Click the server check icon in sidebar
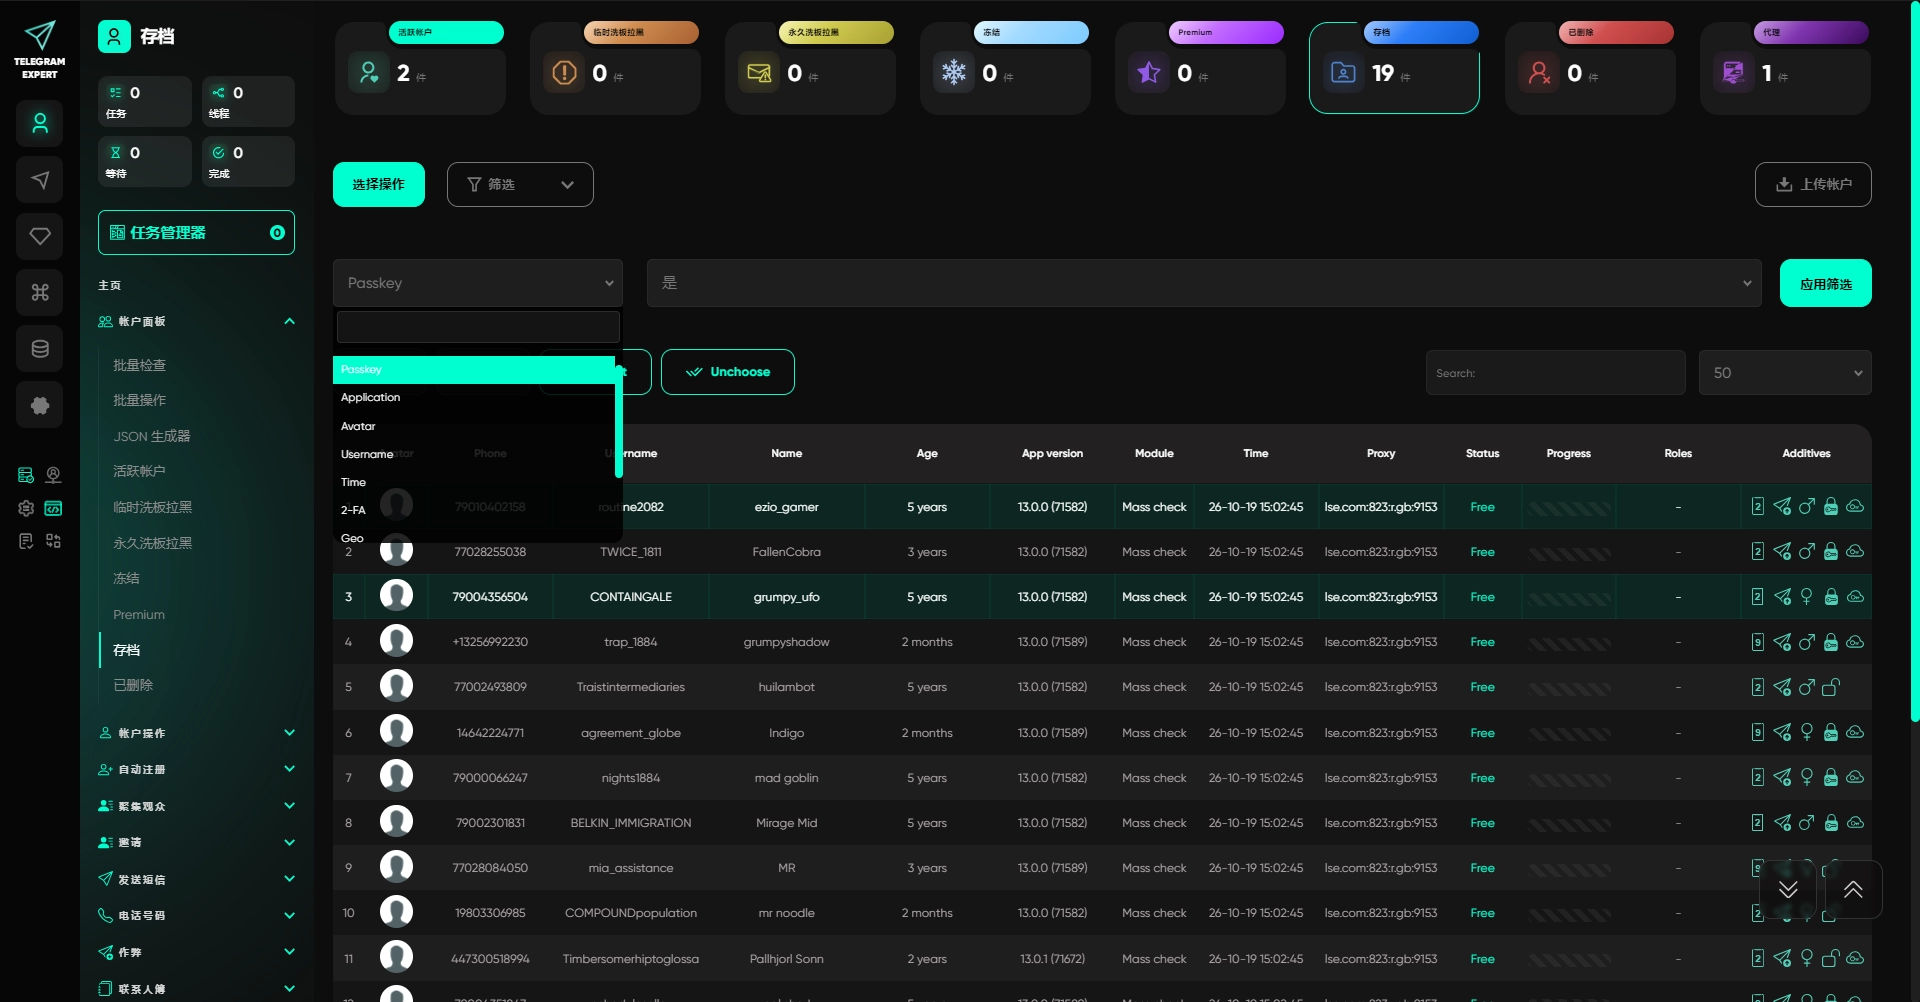 [x=26, y=475]
